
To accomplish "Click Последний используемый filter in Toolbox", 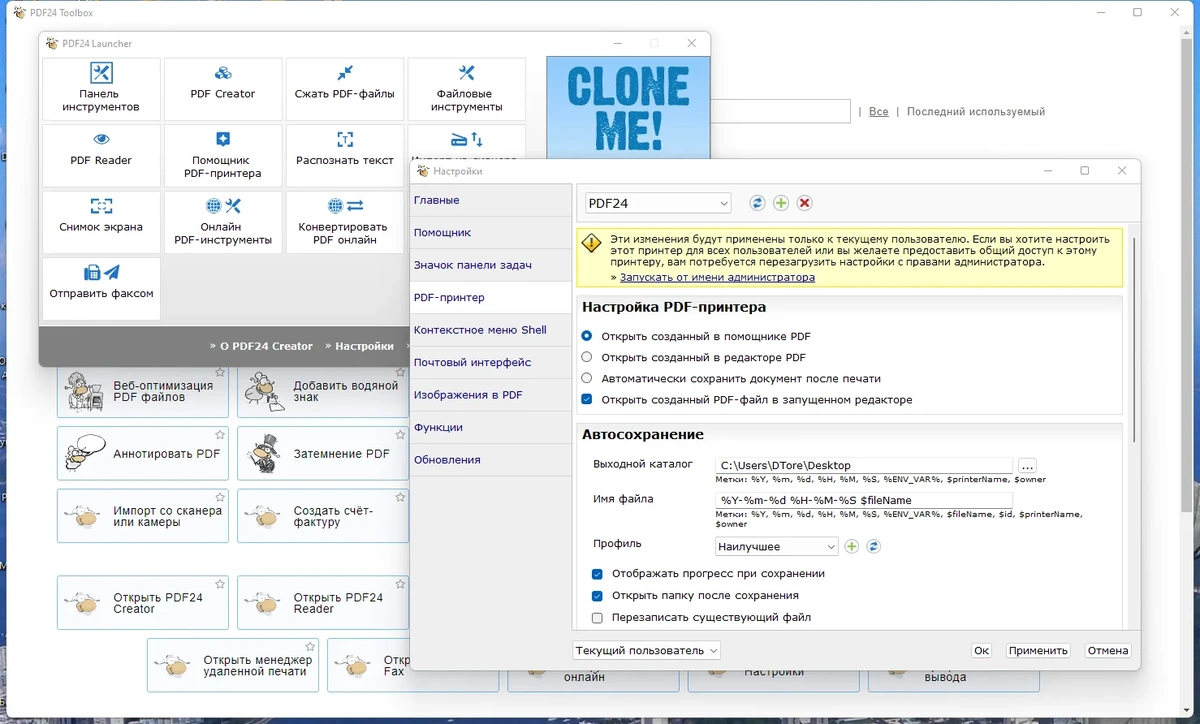I will coord(975,112).
